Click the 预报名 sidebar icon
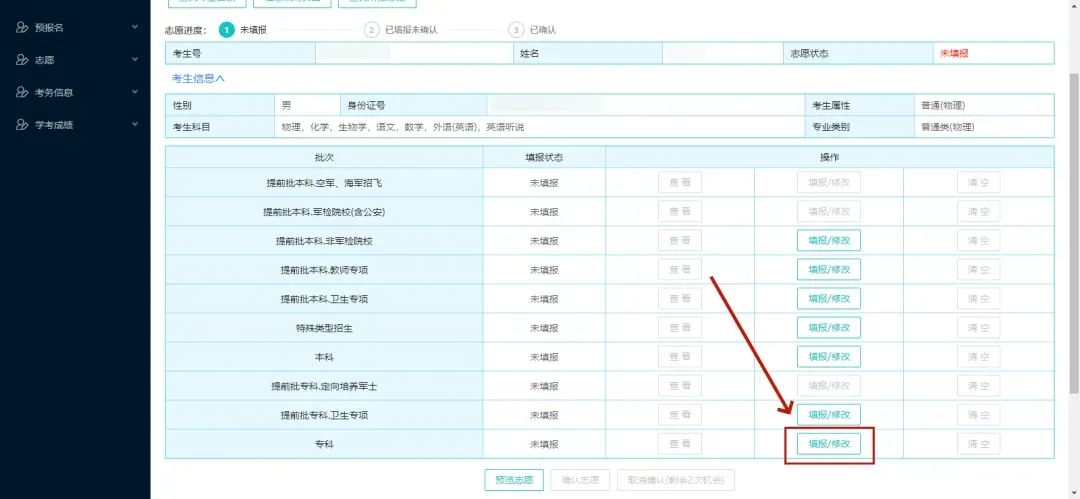Screen dimensions: 1080x499 22,27
